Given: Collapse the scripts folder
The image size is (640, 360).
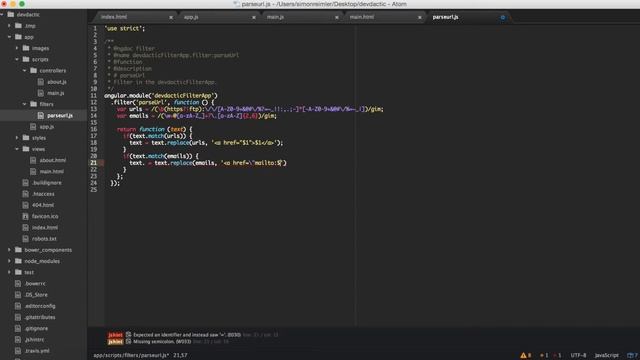Looking at the screenshot, I should pyautogui.click(x=17, y=59).
